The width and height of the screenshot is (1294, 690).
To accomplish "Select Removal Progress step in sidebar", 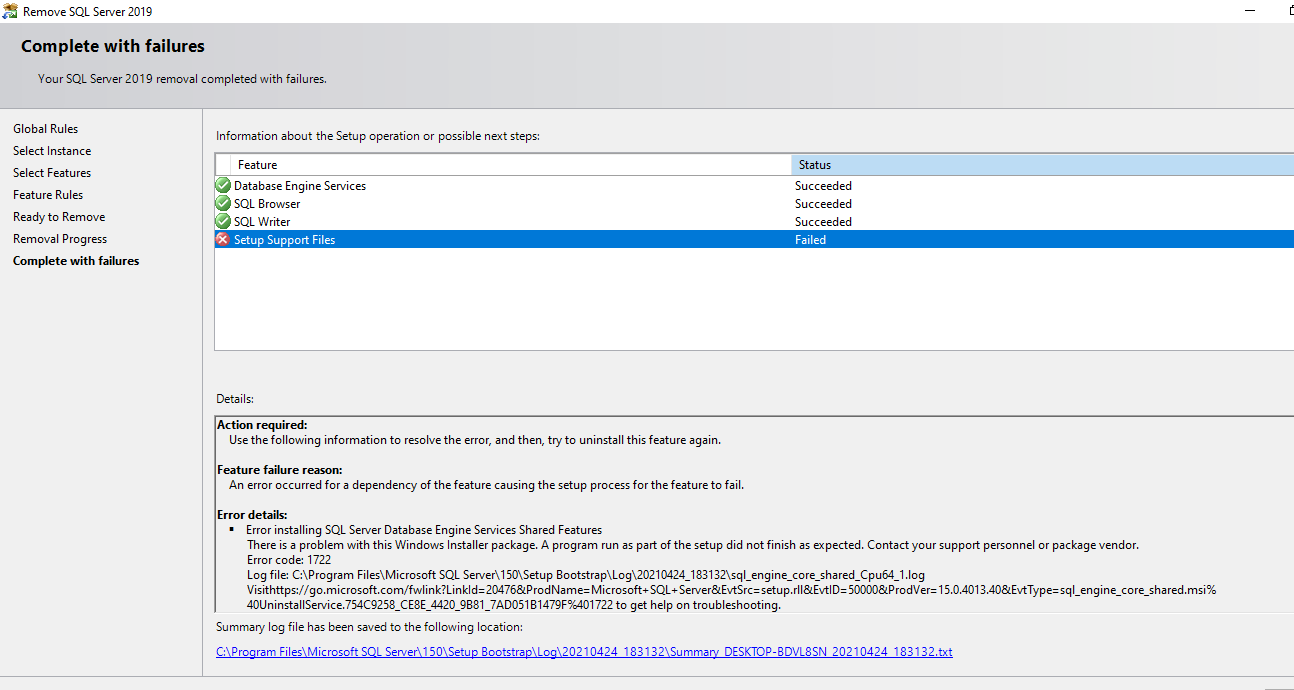I will (60, 238).
